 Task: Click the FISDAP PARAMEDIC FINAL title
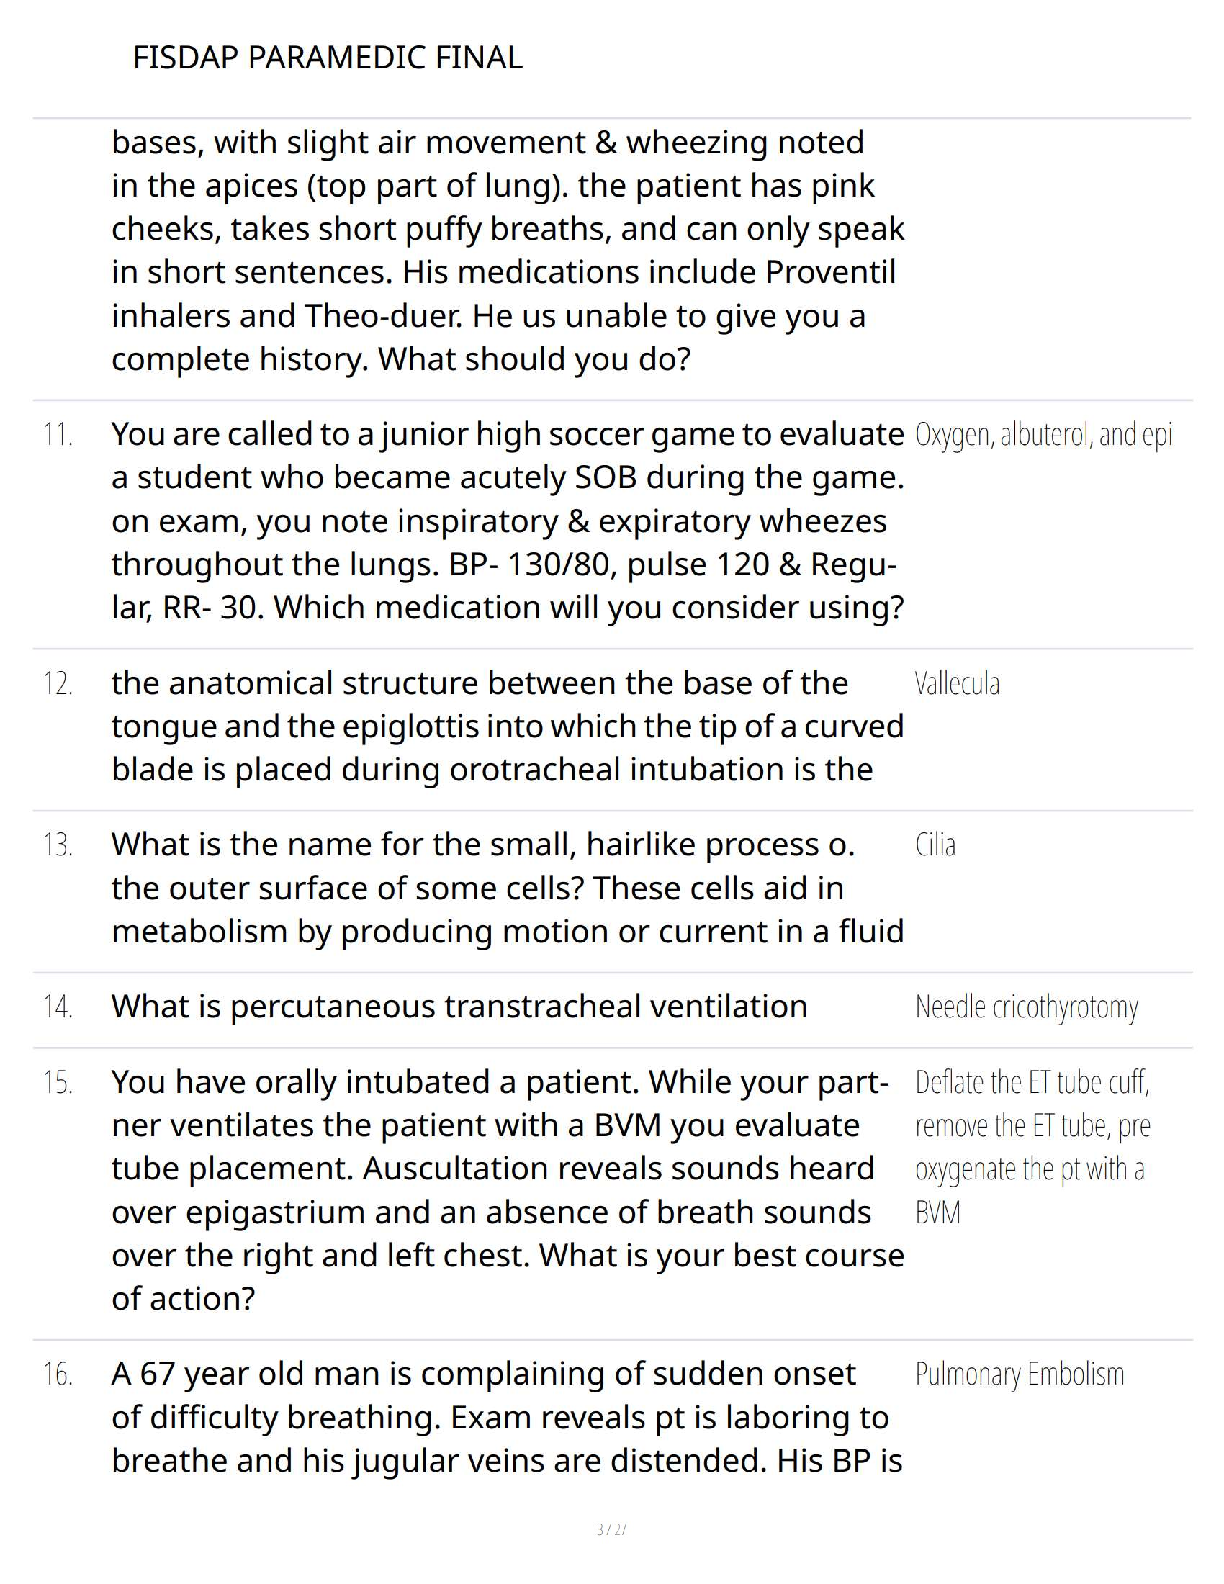[x=327, y=57]
